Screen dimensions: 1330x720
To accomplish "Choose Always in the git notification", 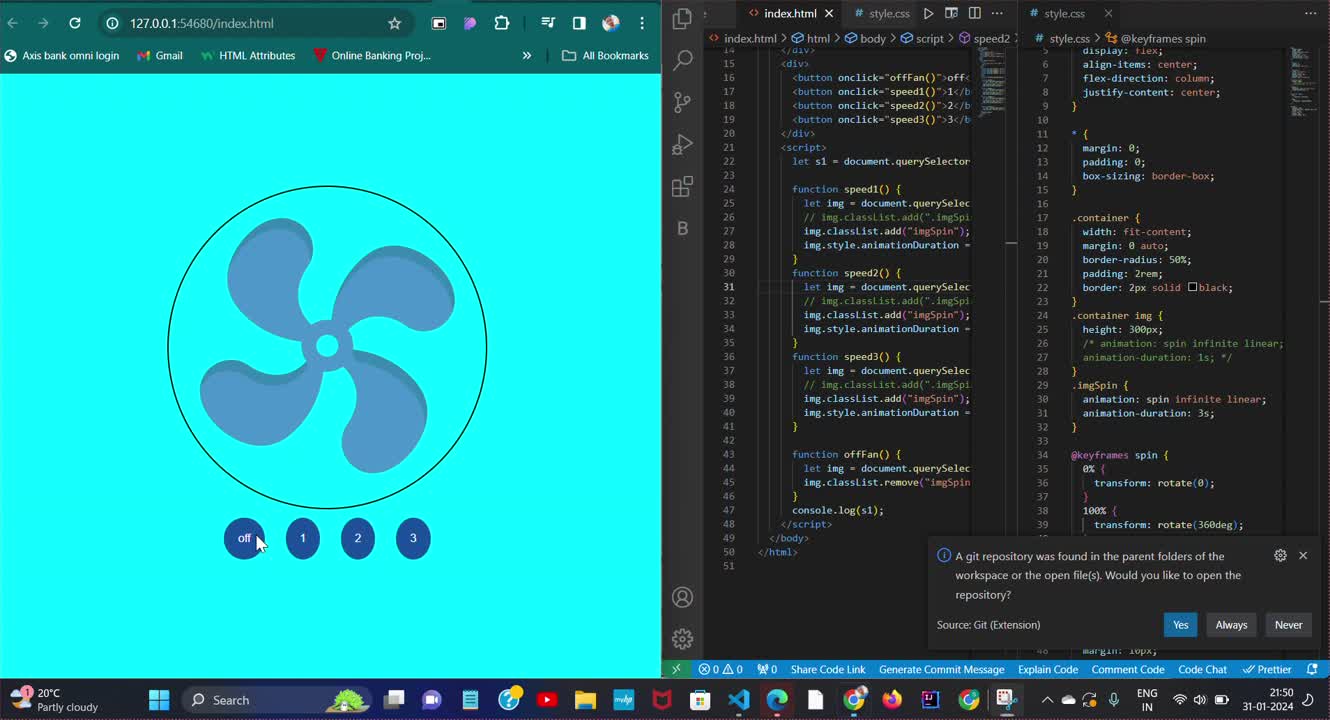I will (1231, 625).
